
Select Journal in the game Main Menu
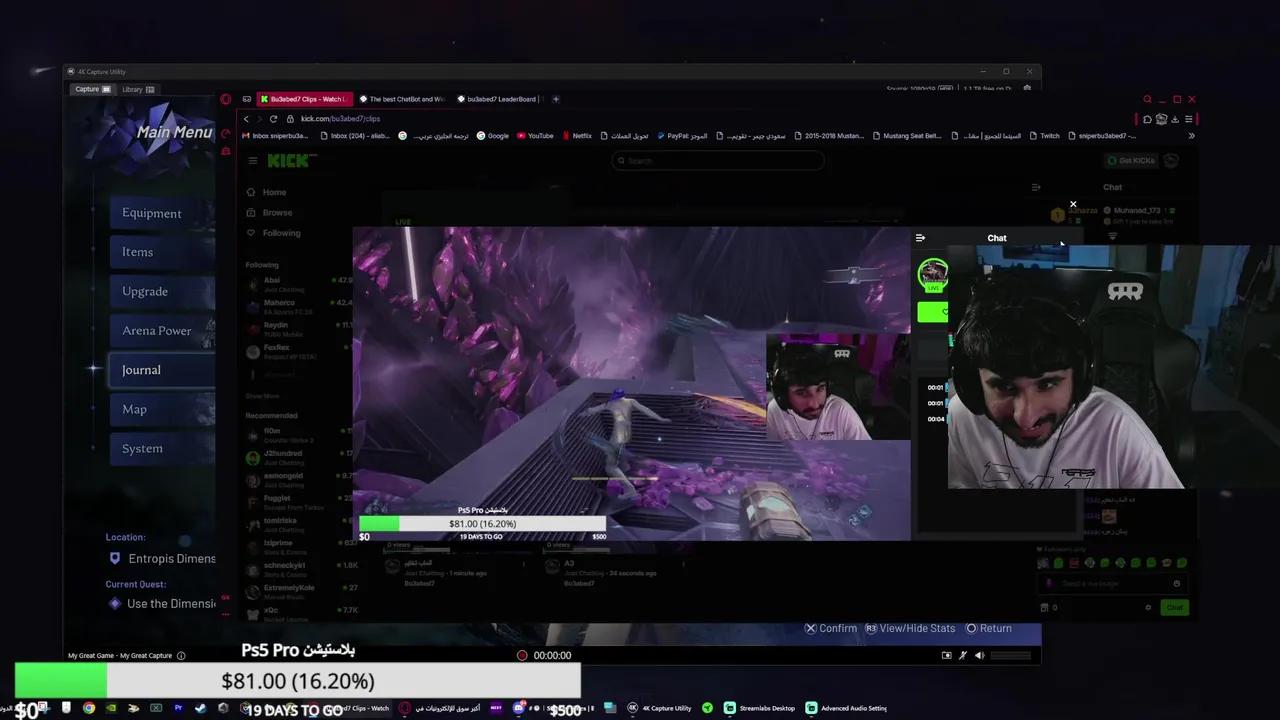tap(162, 370)
